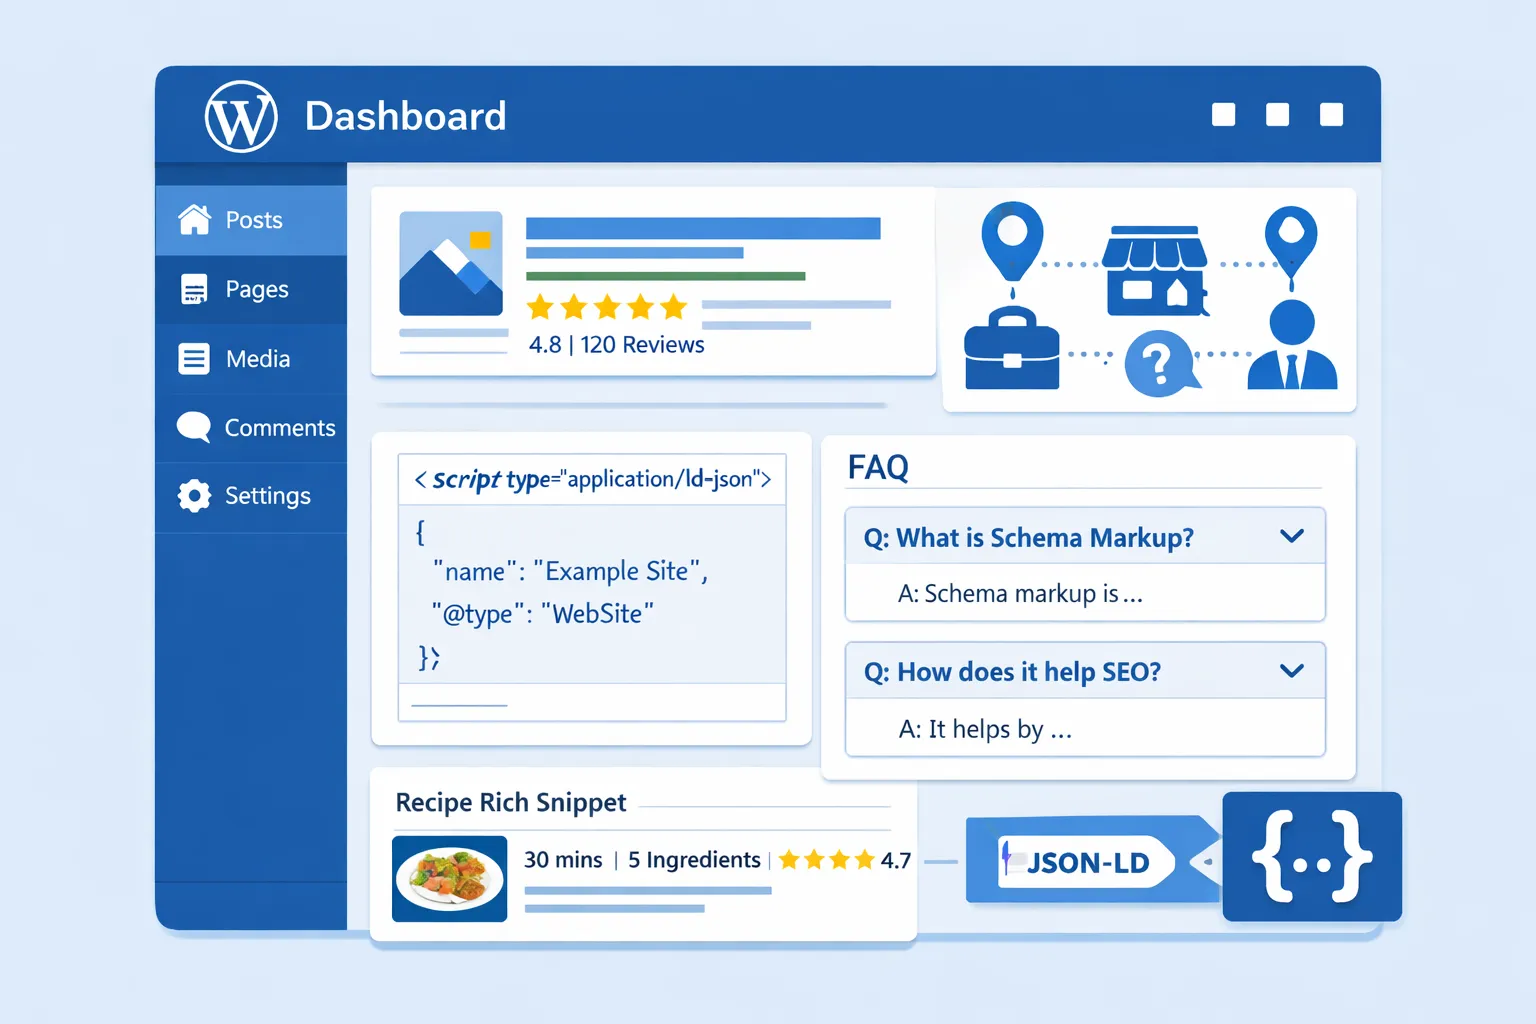Select Settings from the sidebar menu
Viewport: 1536px width, 1024px height.
[267, 495]
